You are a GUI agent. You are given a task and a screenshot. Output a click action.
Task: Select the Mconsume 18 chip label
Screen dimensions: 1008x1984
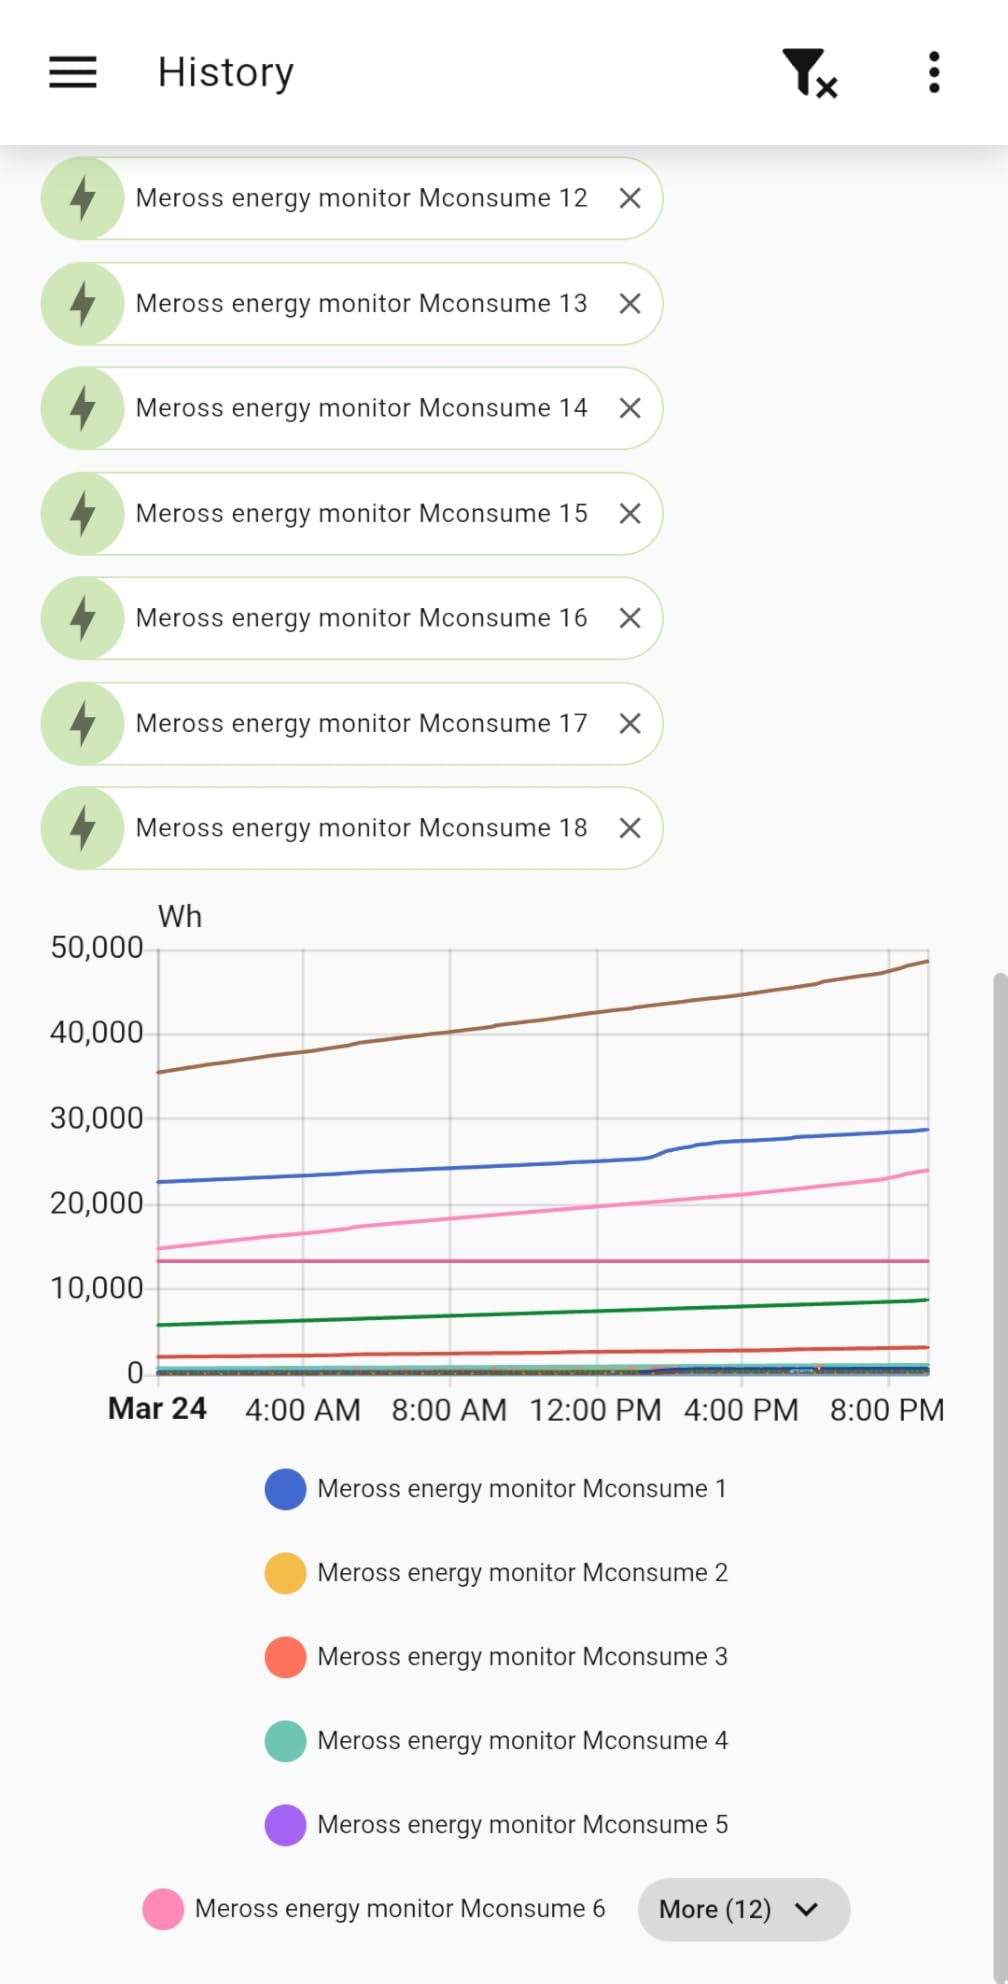click(361, 828)
